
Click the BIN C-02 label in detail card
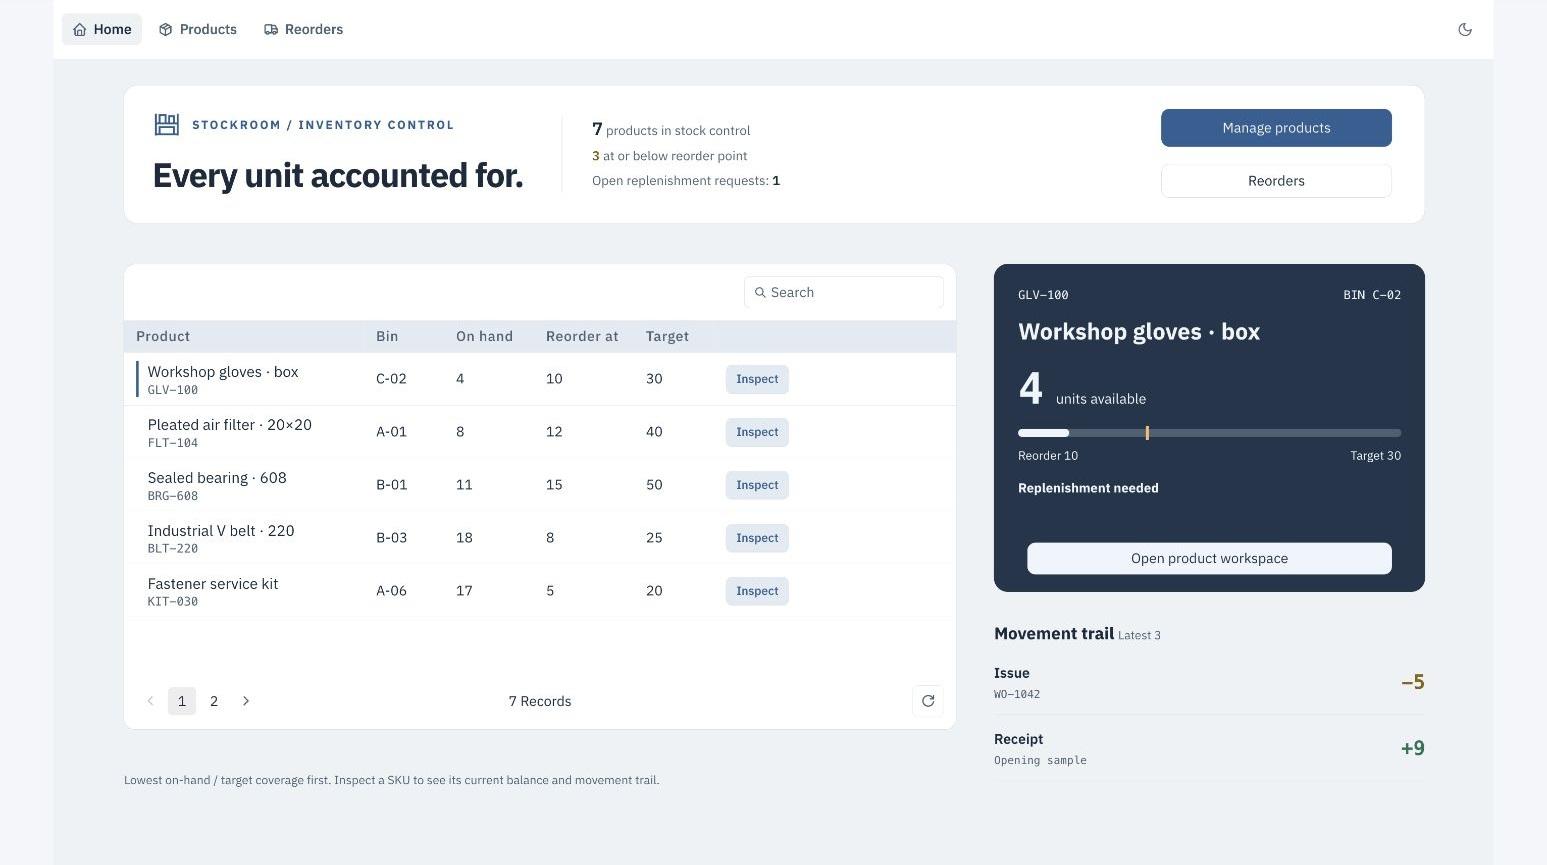click(1372, 295)
